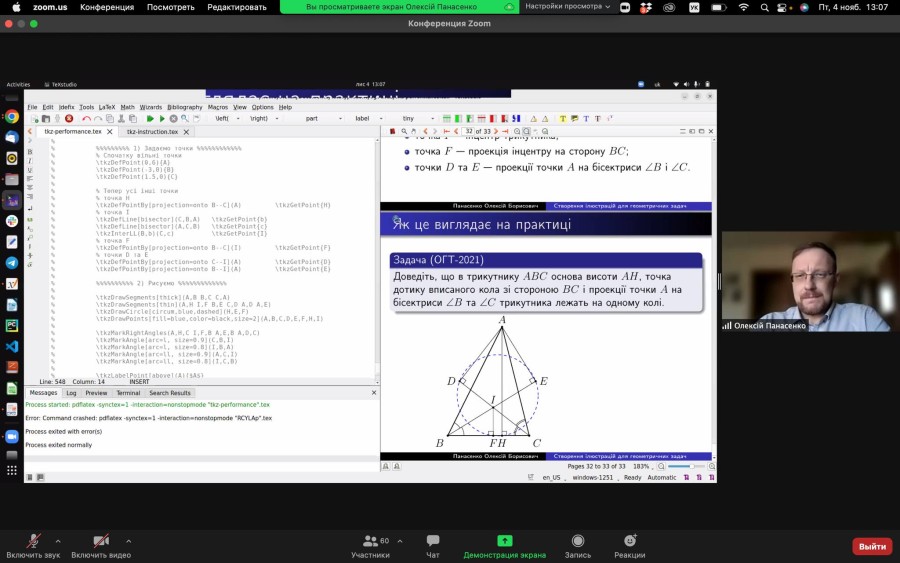Toggle italic icon in editor side toolbar

[x=30, y=161]
